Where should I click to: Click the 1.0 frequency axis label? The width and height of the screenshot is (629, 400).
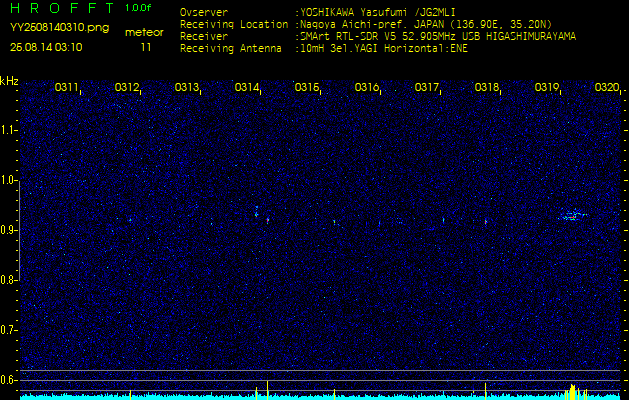click(8, 181)
